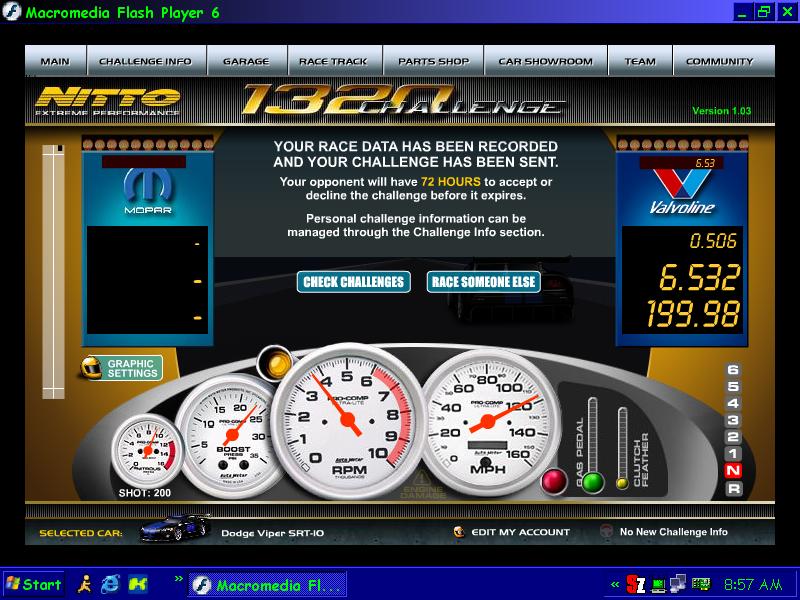Click the Nitto Extreme Performance logo
The height and width of the screenshot is (600, 800).
click(107, 101)
